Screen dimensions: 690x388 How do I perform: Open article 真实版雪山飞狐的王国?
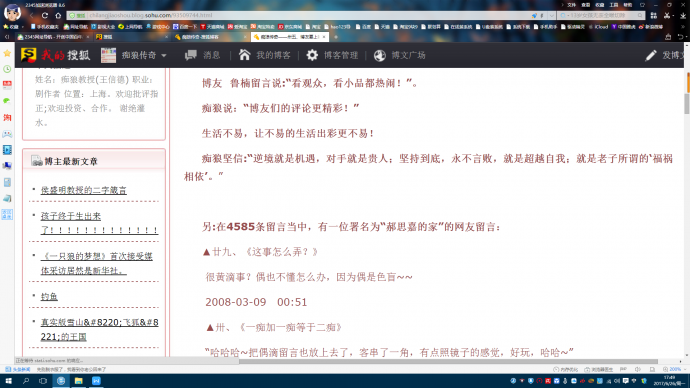point(99,329)
